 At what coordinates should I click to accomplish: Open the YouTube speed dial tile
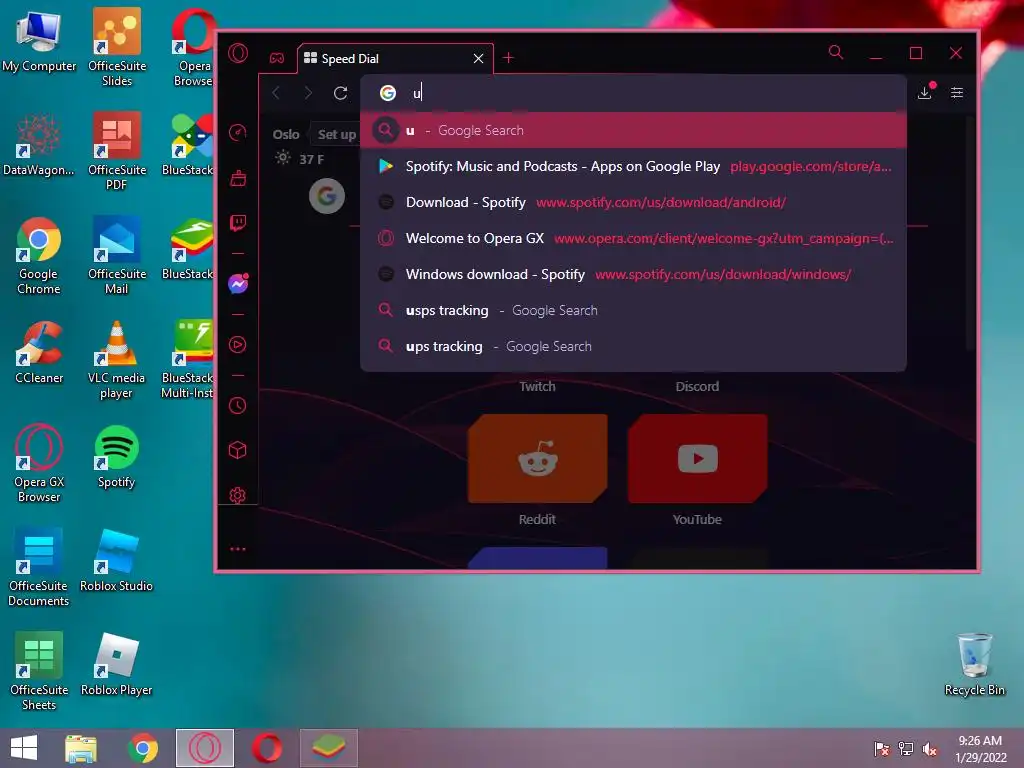[697, 458]
